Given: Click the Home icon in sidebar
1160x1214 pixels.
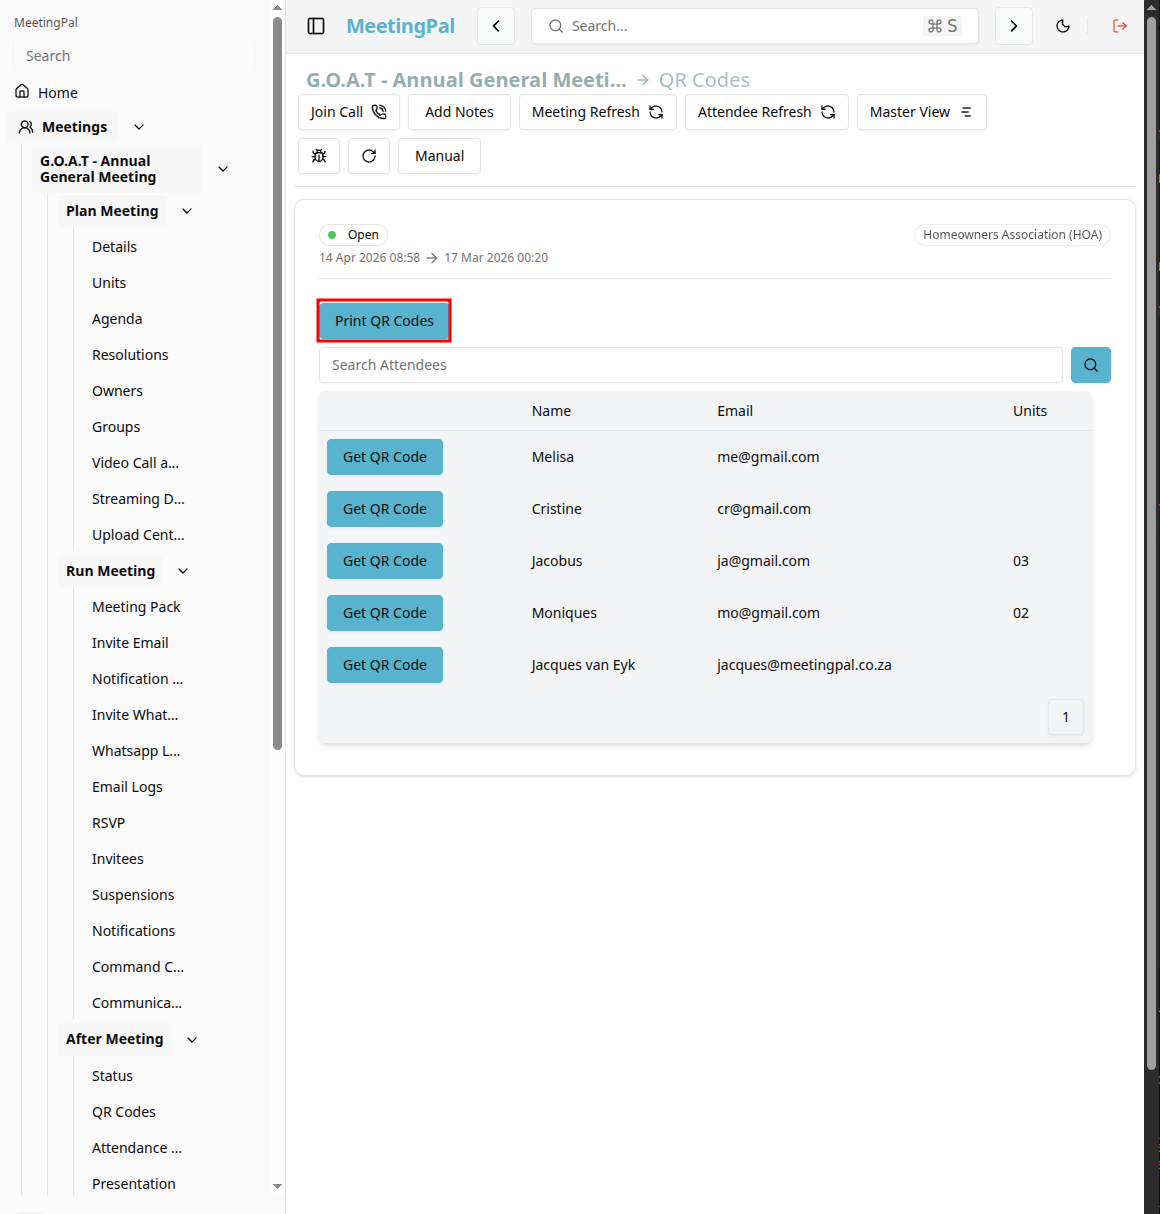Looking at the screenshot, I should [x=22, y=92].
